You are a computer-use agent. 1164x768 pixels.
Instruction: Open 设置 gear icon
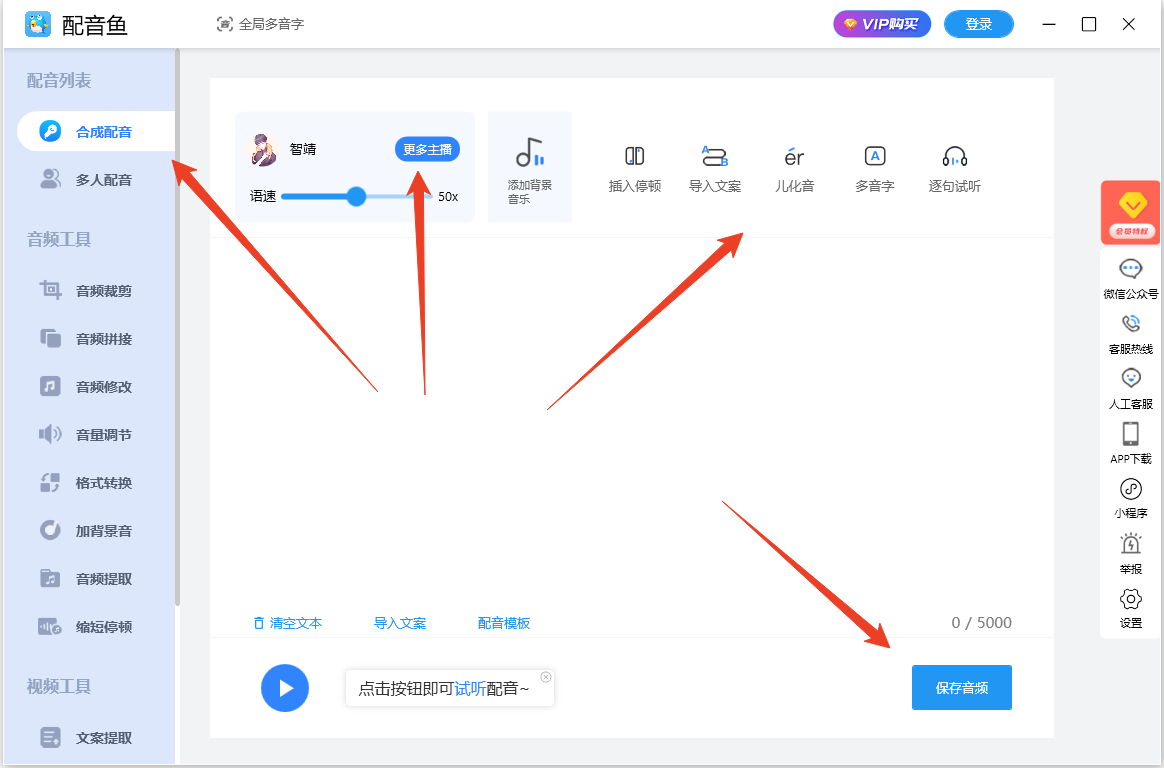pos(1131,599)
